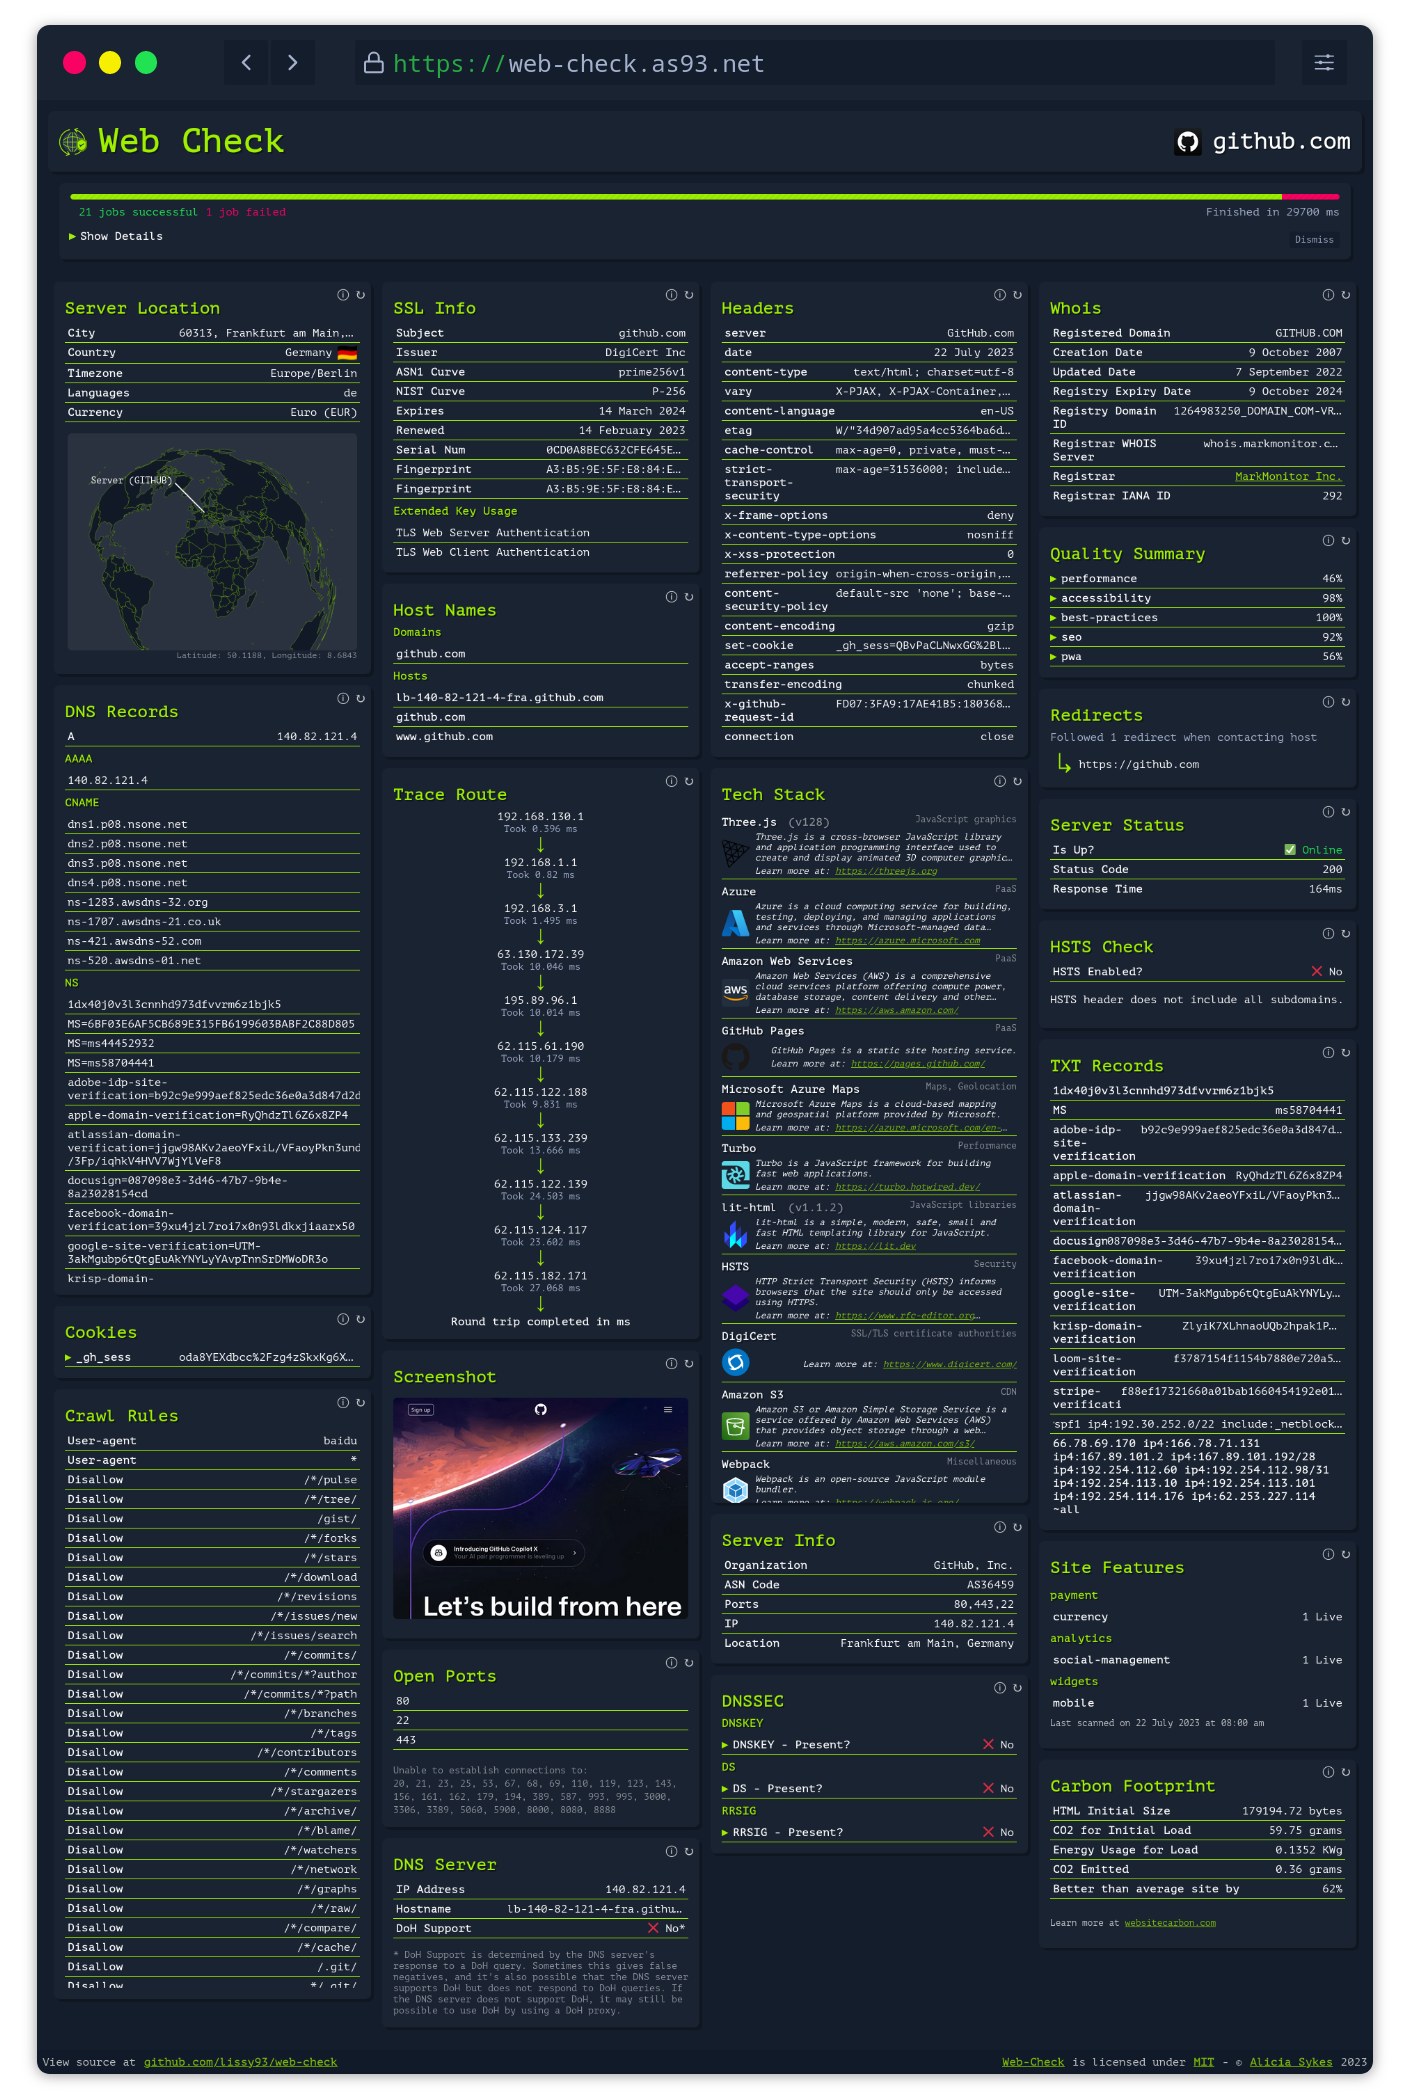The height and width of the screenshot is (2100, 1412).
Task: Click the DoH Support red X indicator
Action: tap(653, 1928)
